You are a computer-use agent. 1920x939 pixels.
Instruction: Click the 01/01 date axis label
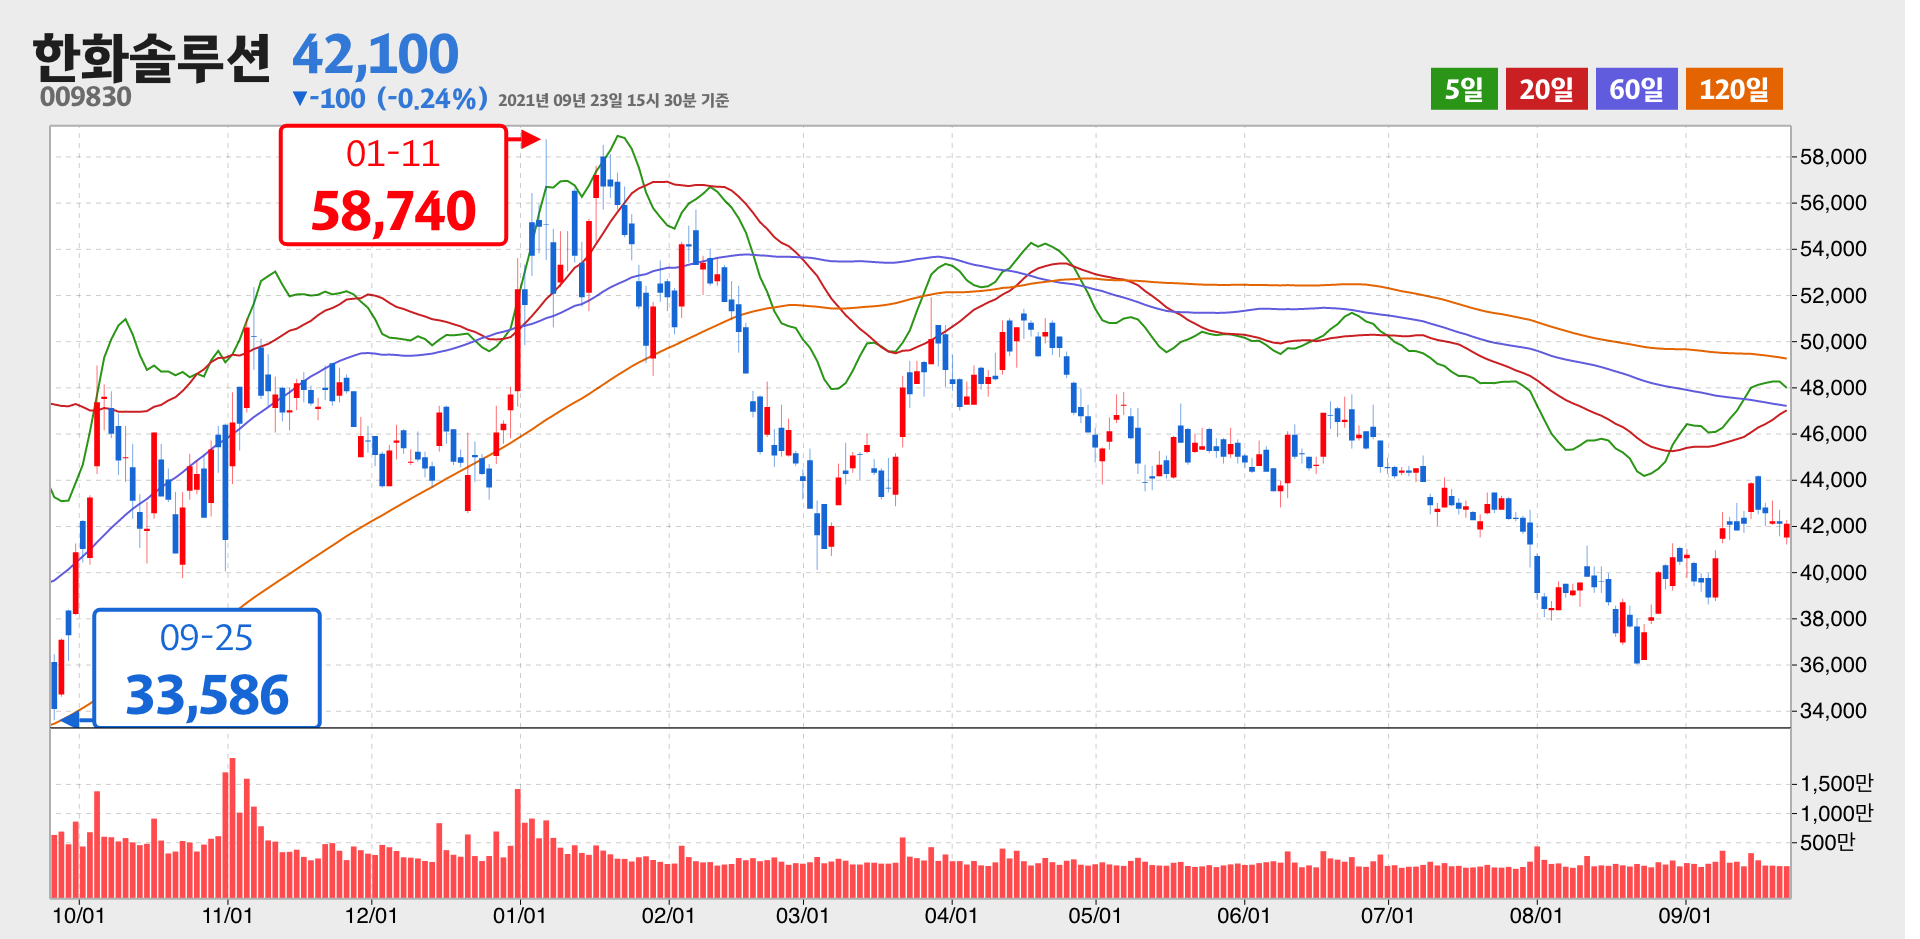pos(519,915)
